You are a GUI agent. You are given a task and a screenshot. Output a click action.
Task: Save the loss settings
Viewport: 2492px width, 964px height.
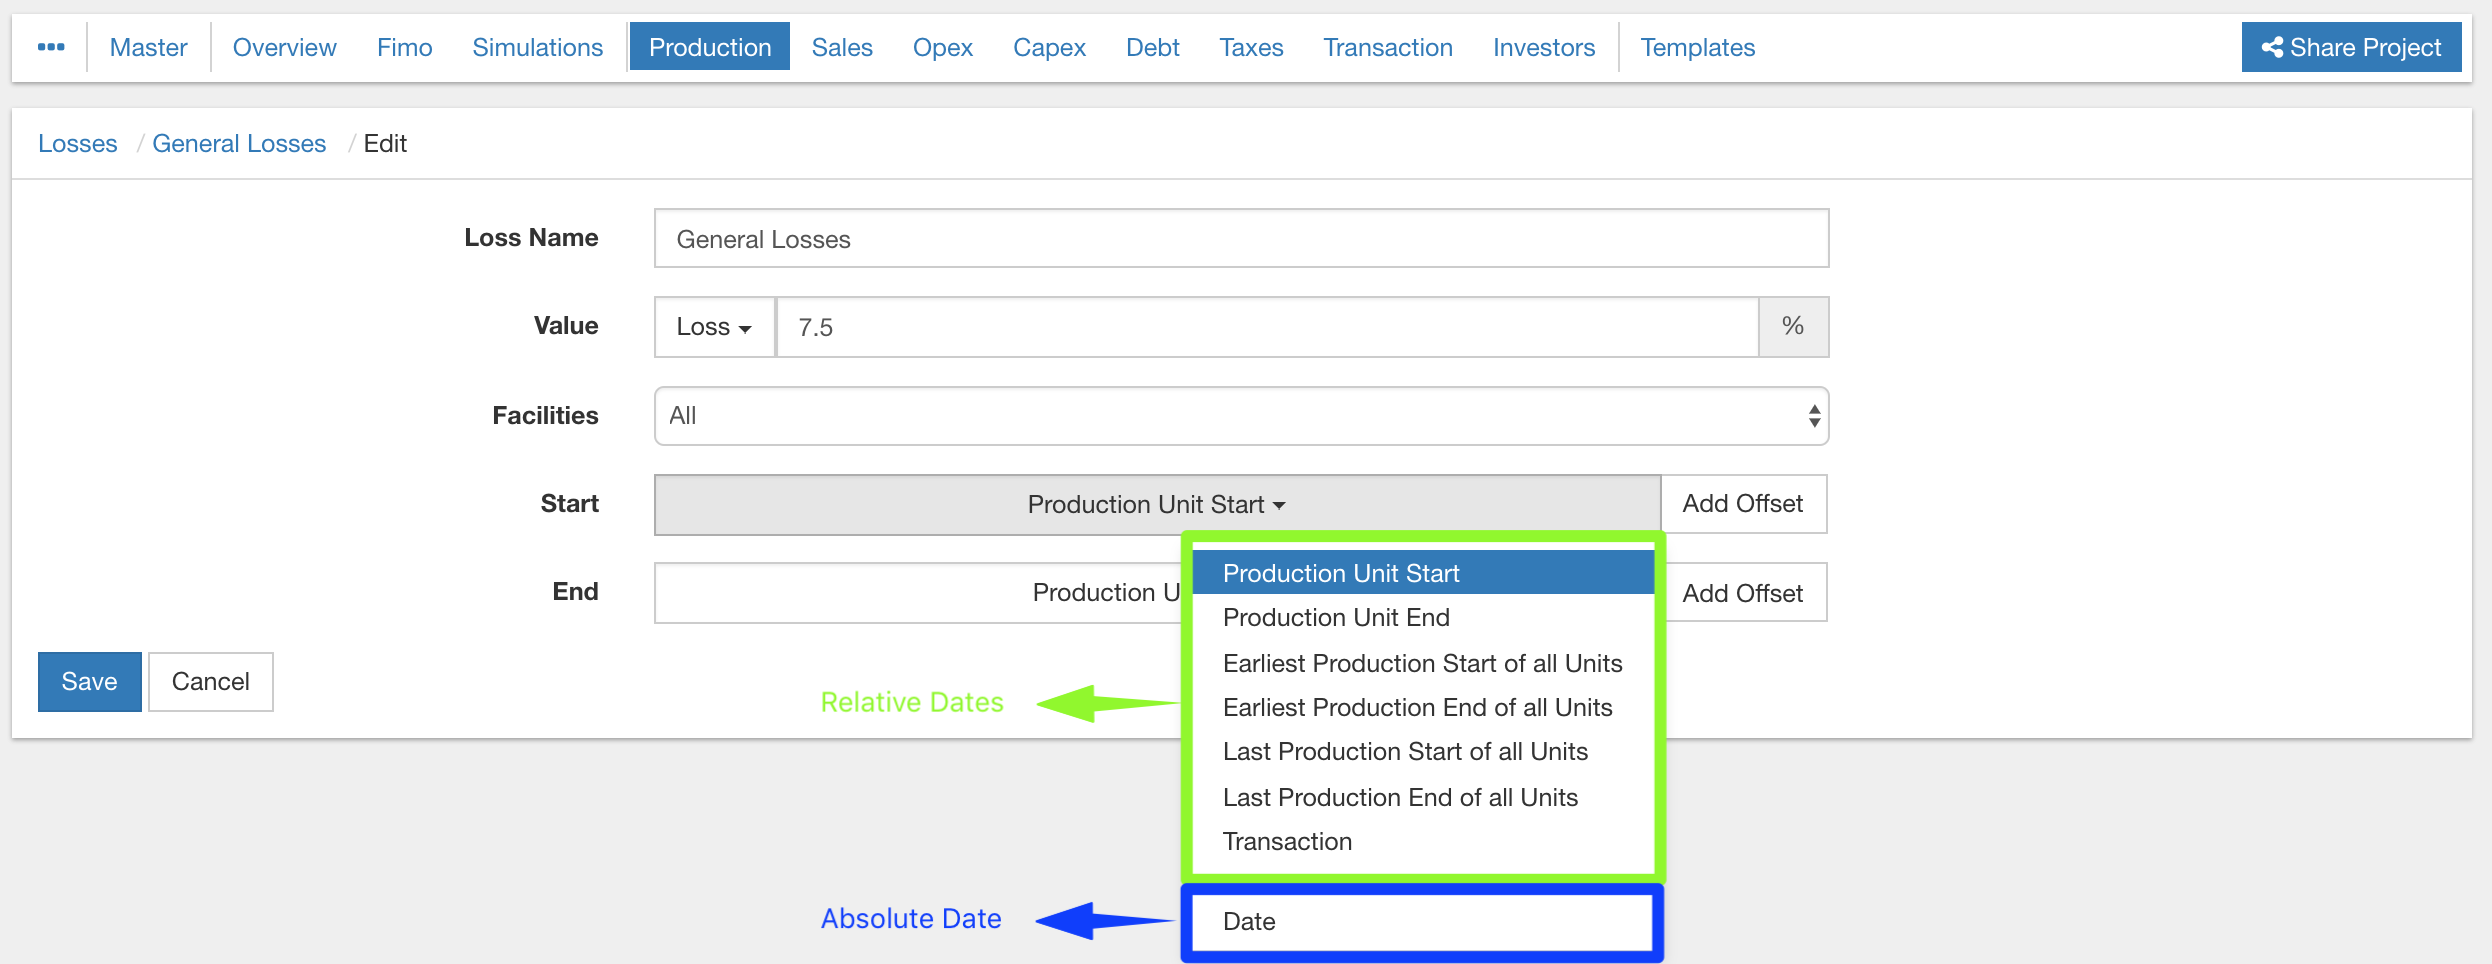click(x=89, y=682)
